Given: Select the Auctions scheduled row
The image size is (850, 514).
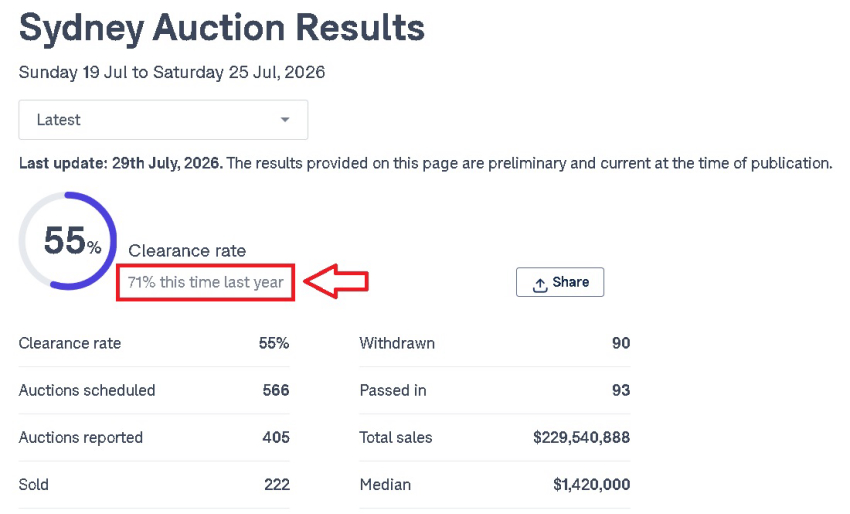Looking at the screenshot, I should (x=154, y=390).
